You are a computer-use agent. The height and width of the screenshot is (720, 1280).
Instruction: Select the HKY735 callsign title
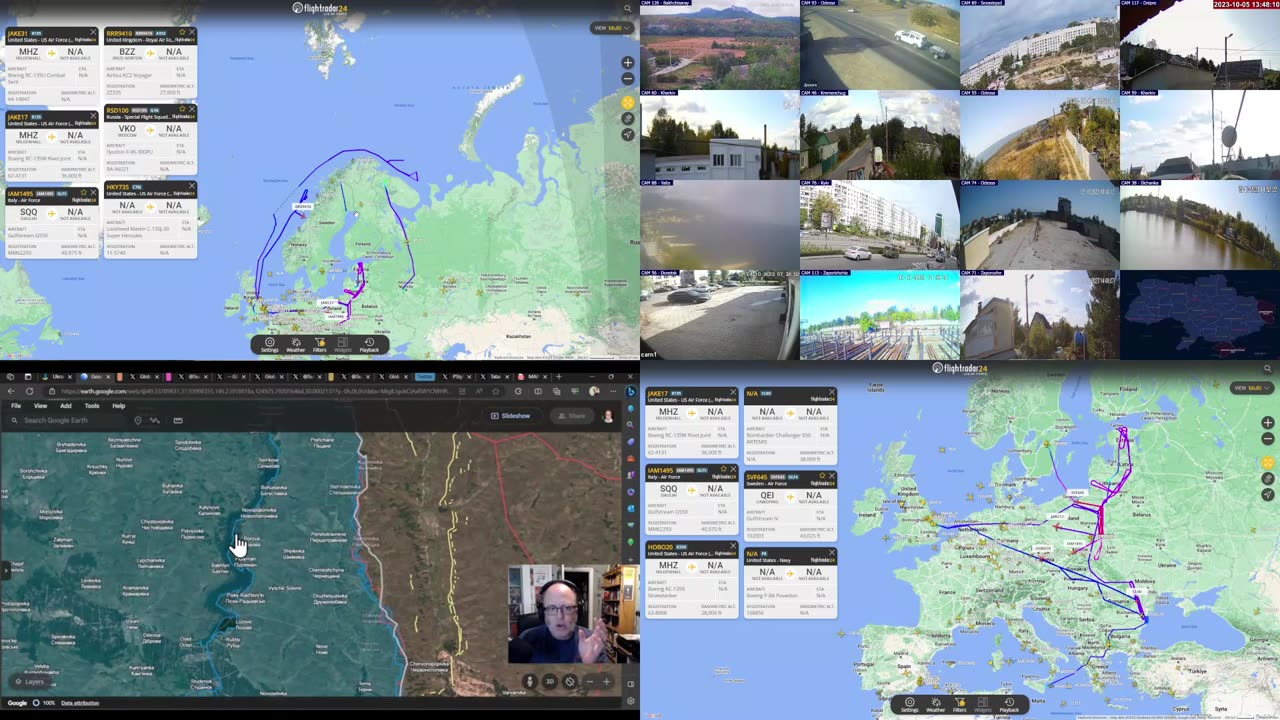[x=117, y=187]
